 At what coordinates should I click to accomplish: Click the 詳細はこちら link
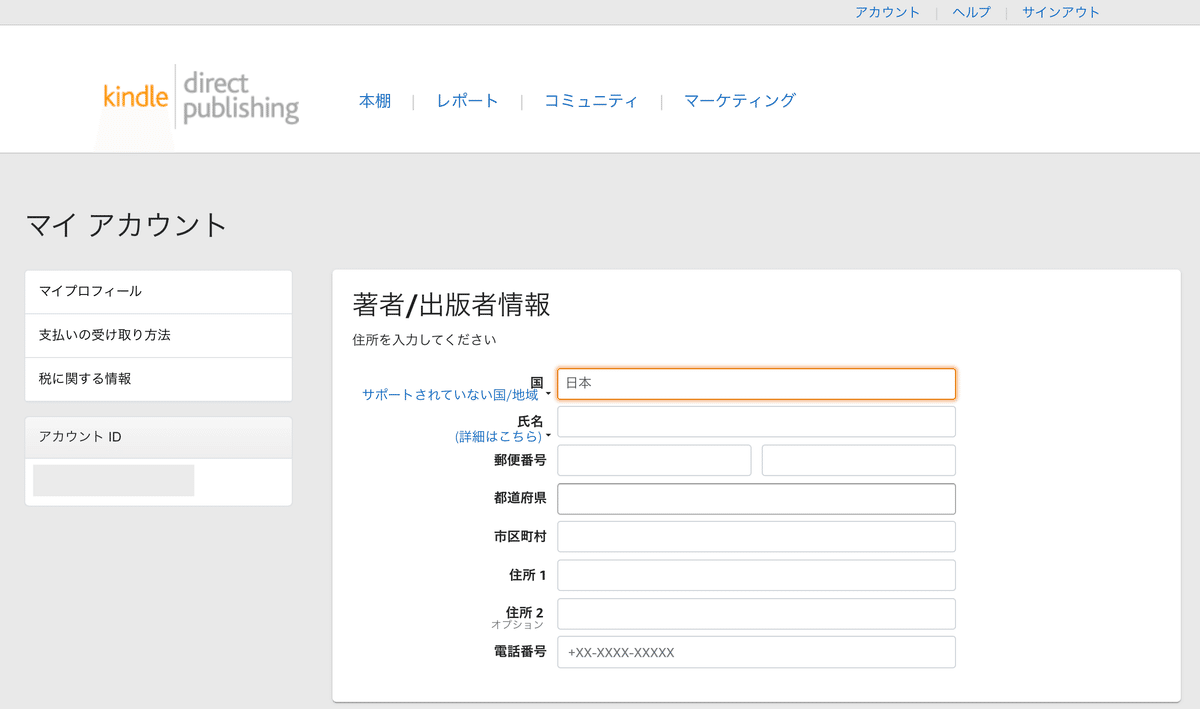point(499,436)
